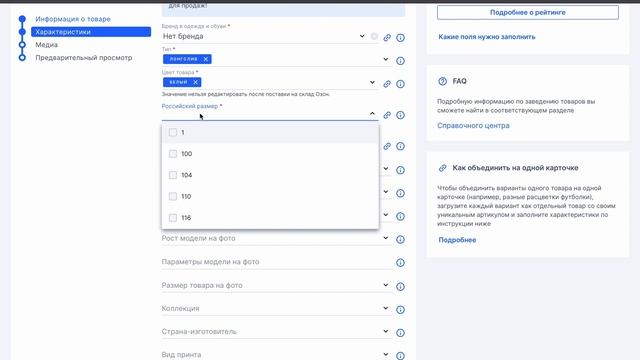Image resolution: width=640 pixels, height=360 pixels.
Task: Expand the Цвет товара dropdown arrow
Action: pyautogui.click(x=372, y=82)
